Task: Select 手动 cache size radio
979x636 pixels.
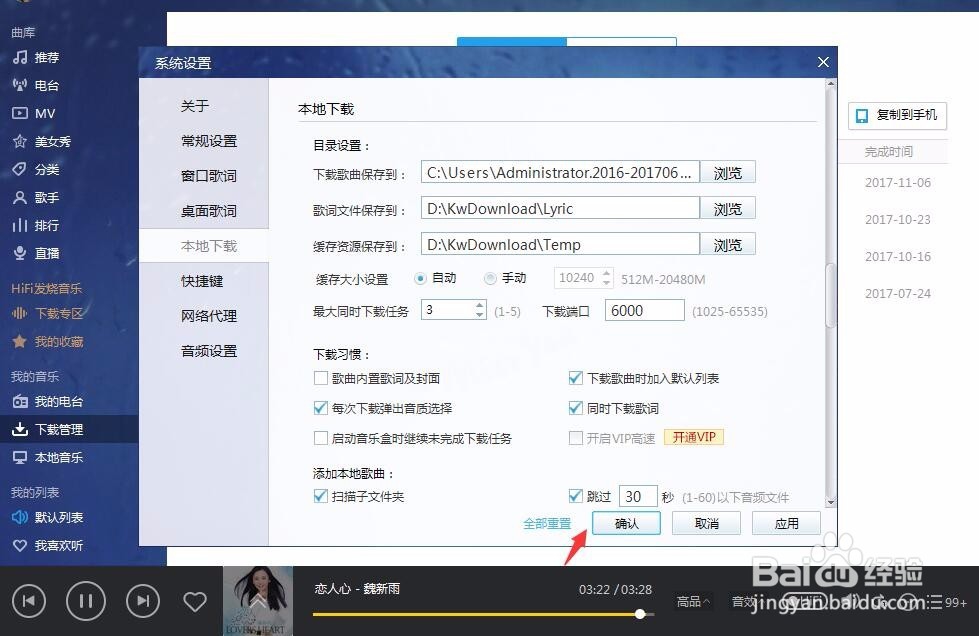Action: 490,278
